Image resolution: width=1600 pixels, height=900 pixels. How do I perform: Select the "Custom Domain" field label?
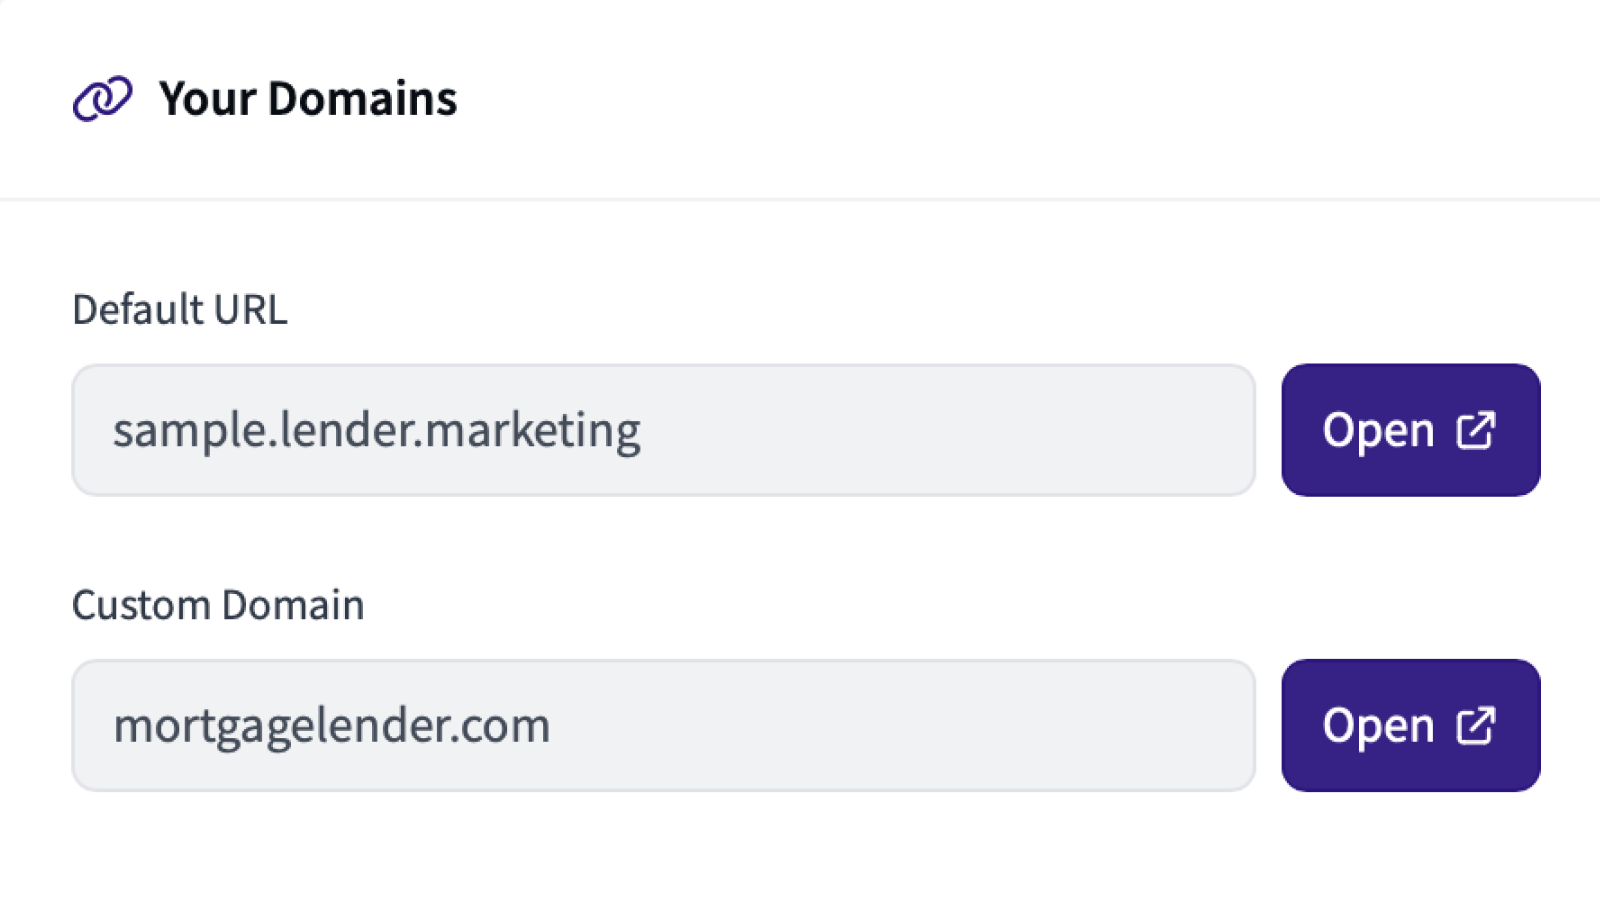(x=218, y=605)
